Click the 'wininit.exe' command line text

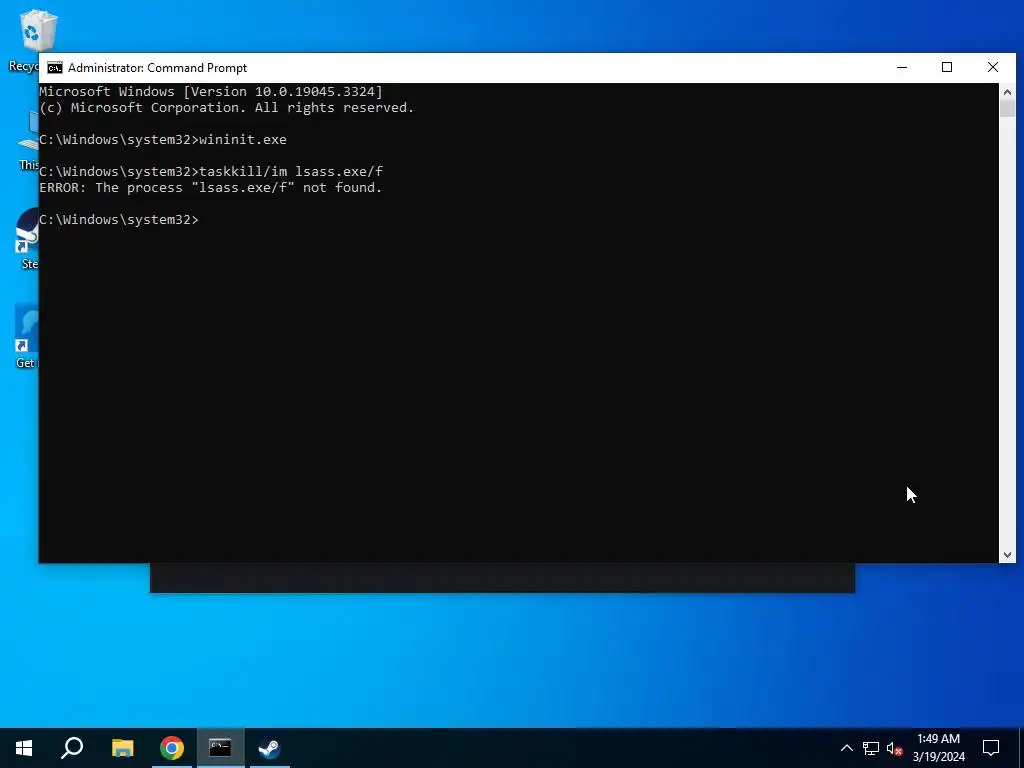coord(243,140)
